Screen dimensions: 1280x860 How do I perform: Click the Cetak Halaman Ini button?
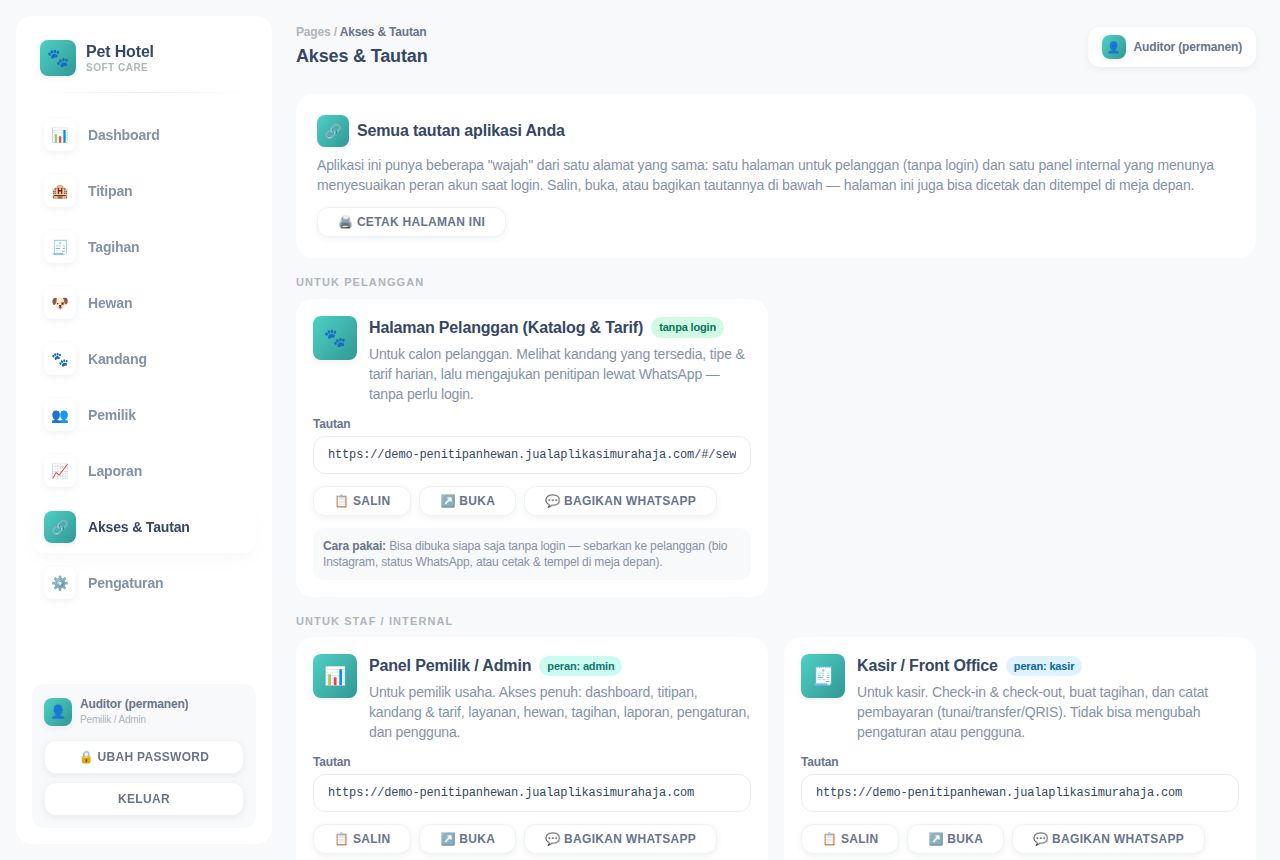coord(411,222)
